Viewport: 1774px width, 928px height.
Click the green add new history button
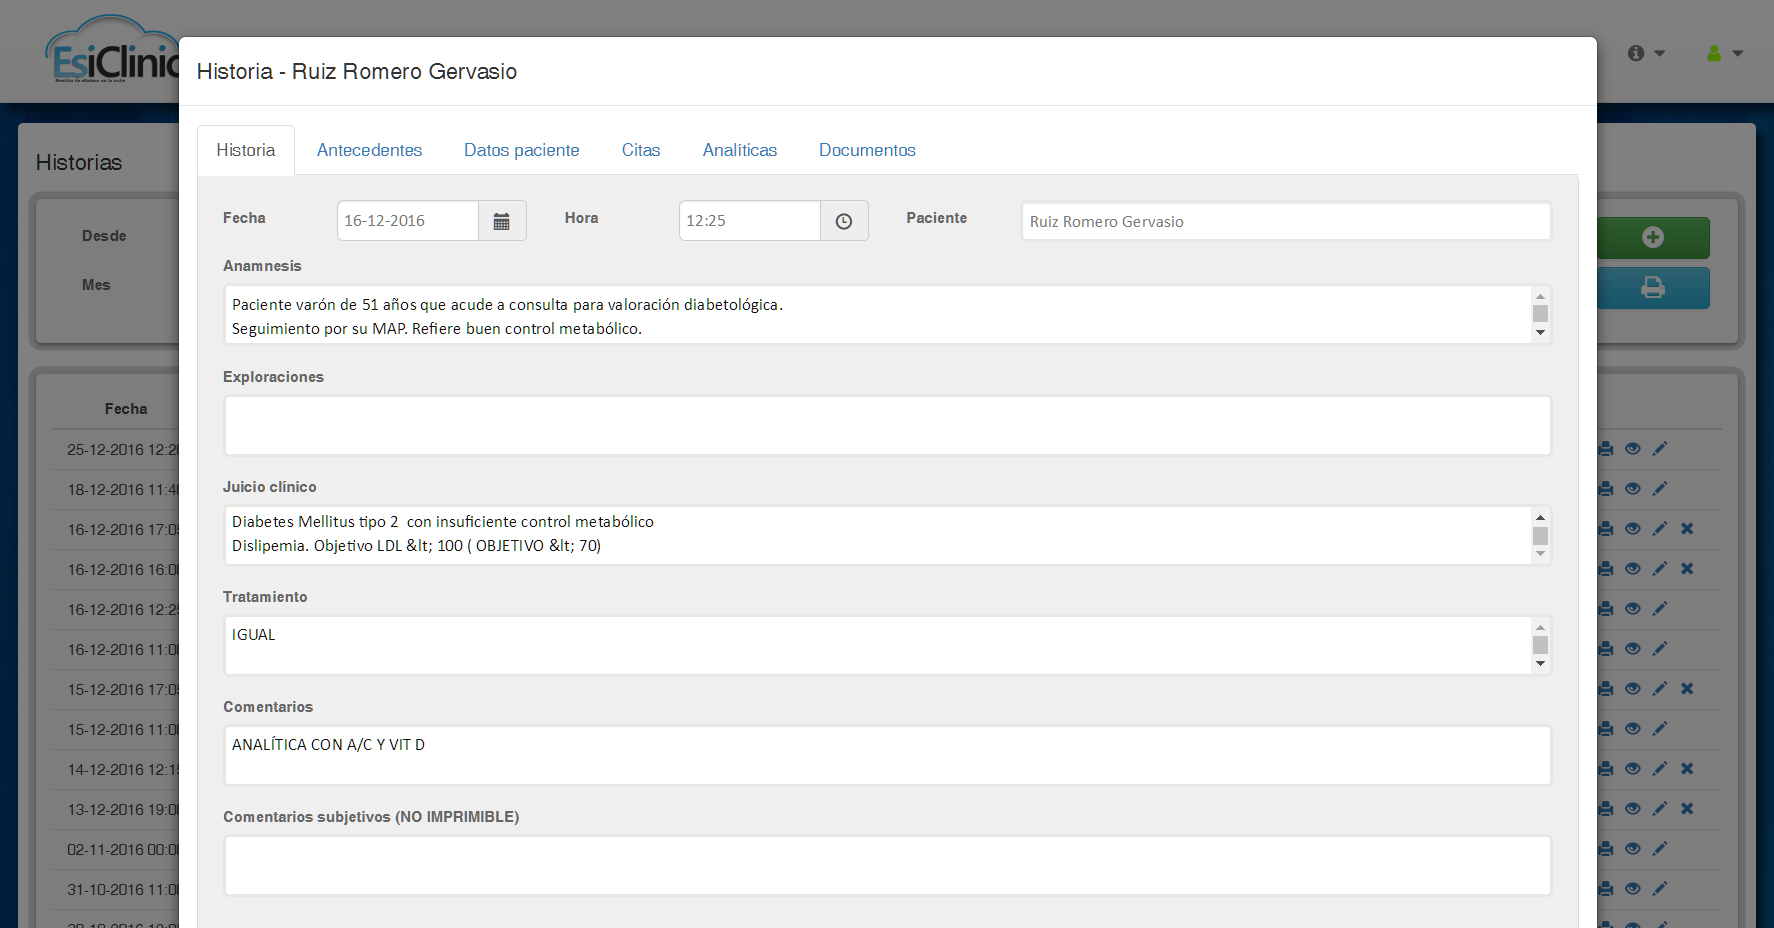1653,238
